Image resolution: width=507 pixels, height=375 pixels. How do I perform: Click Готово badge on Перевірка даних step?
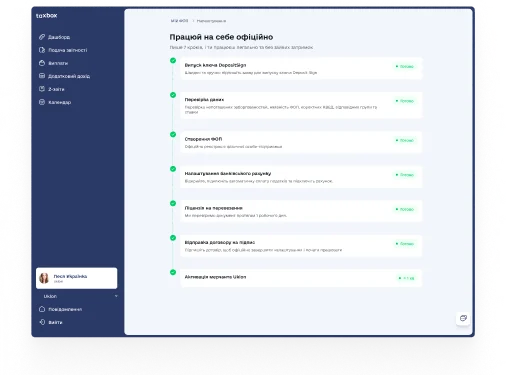click(x=405, y=101)
